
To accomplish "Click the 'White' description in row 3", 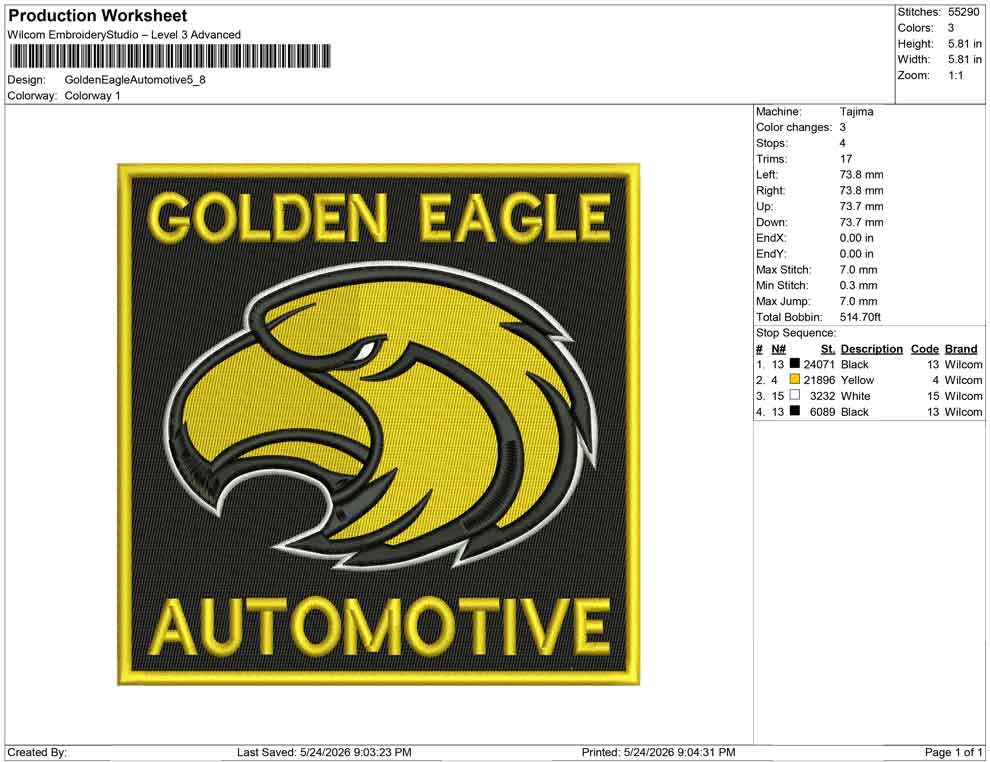I will click(x=856, y=396).
